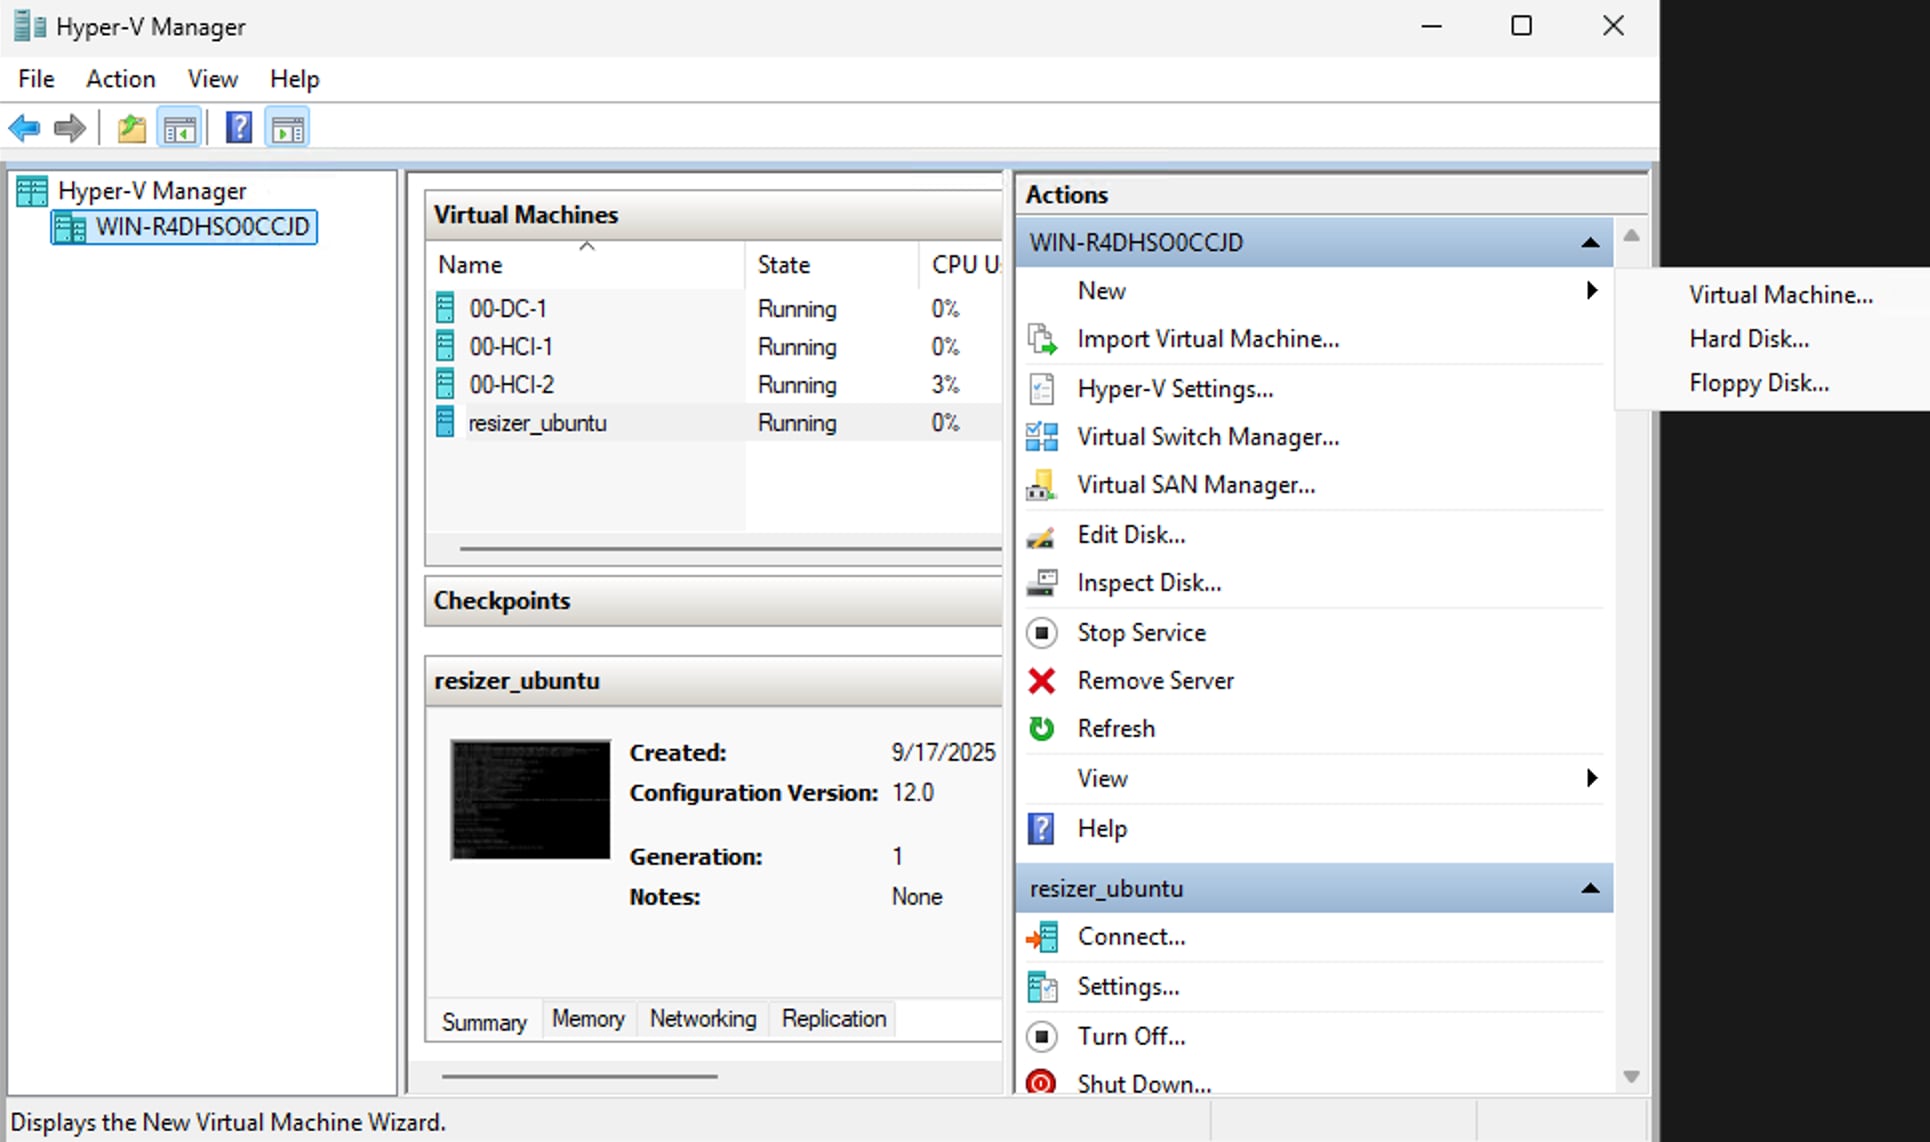Open the Action menu in the menu bar

[x=120, y=79]
